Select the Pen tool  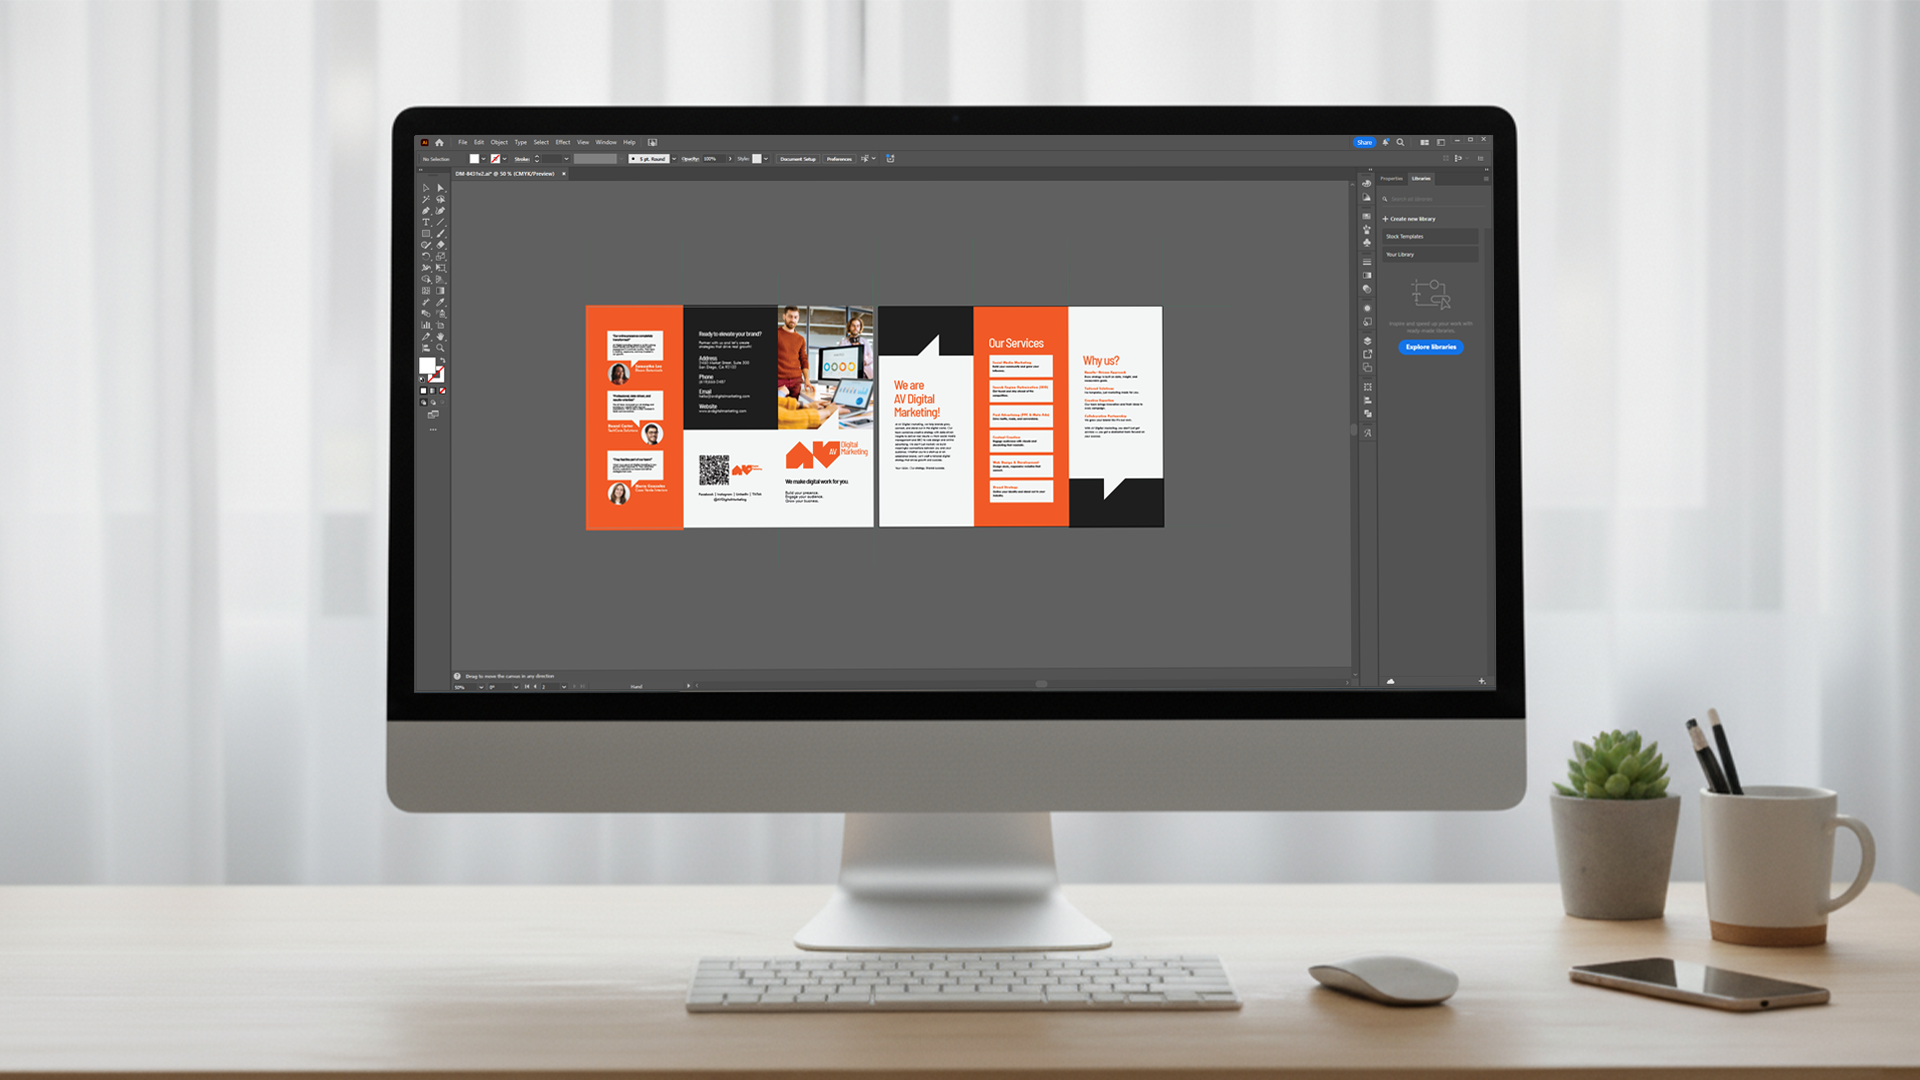426,211
